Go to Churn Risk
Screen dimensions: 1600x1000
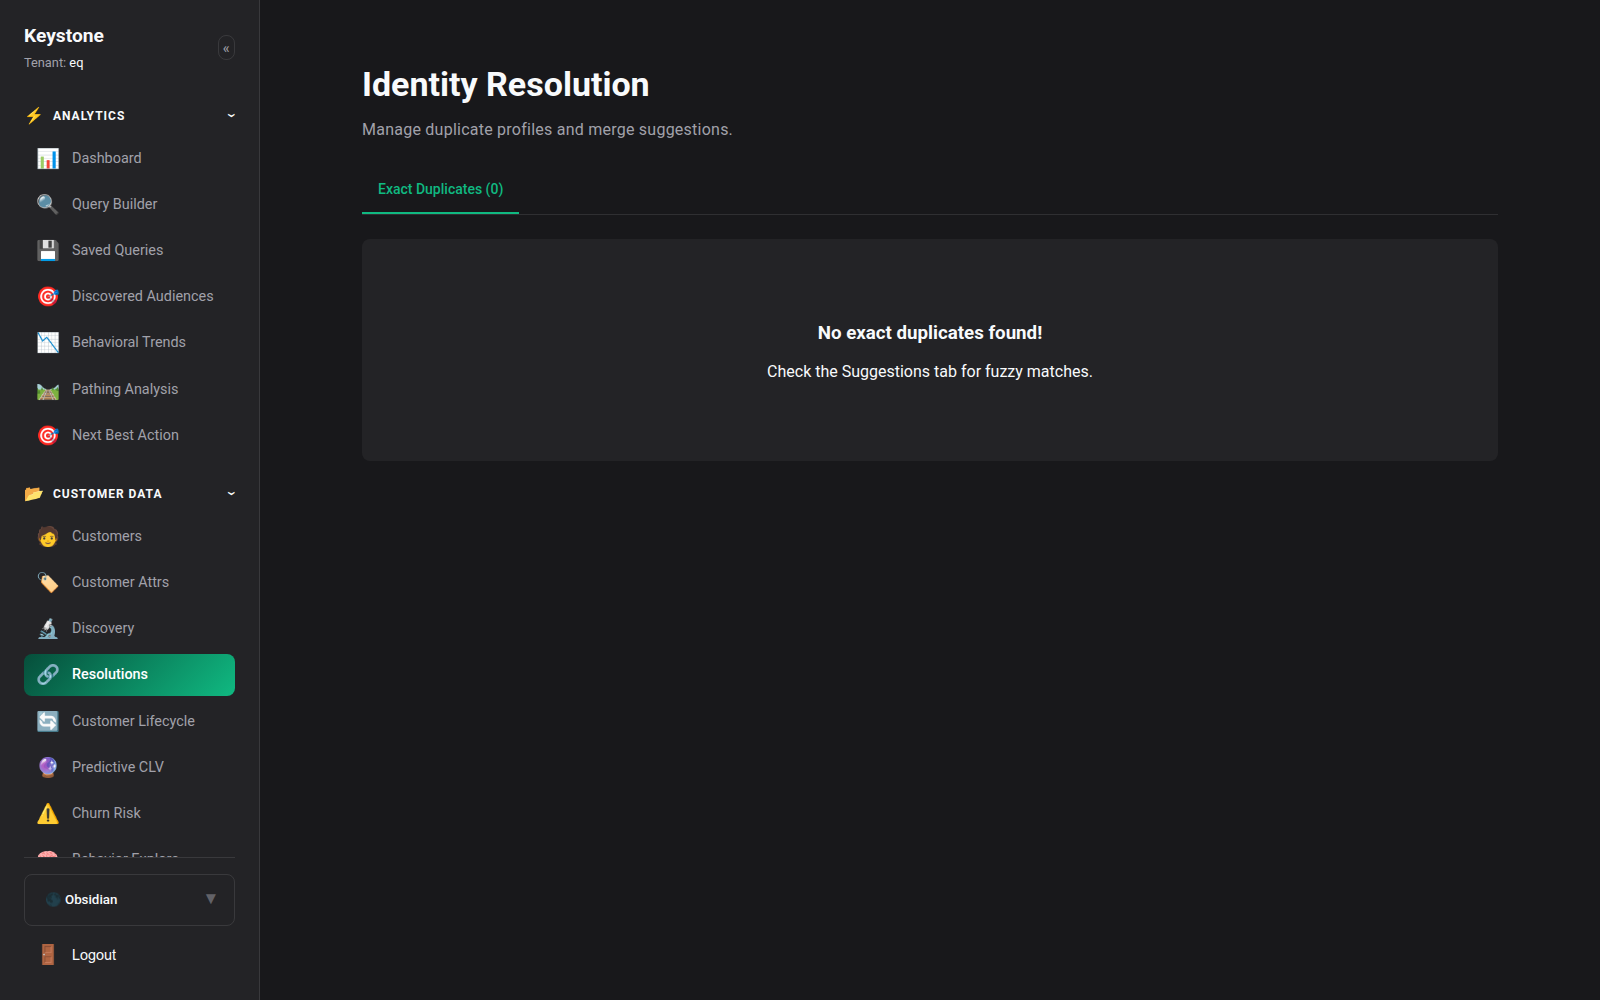pos(129,813)
